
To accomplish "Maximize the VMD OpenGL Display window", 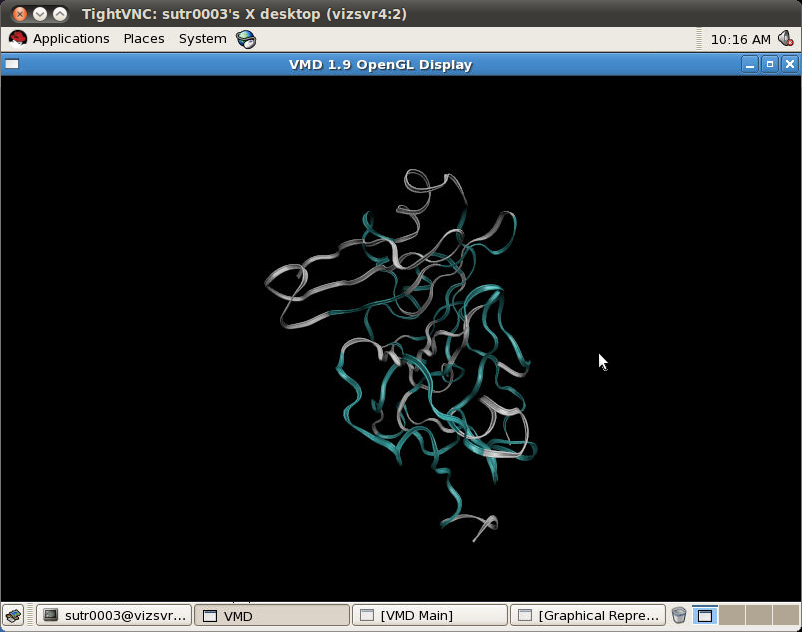I will pyautogui.click(x=769, y=64).
